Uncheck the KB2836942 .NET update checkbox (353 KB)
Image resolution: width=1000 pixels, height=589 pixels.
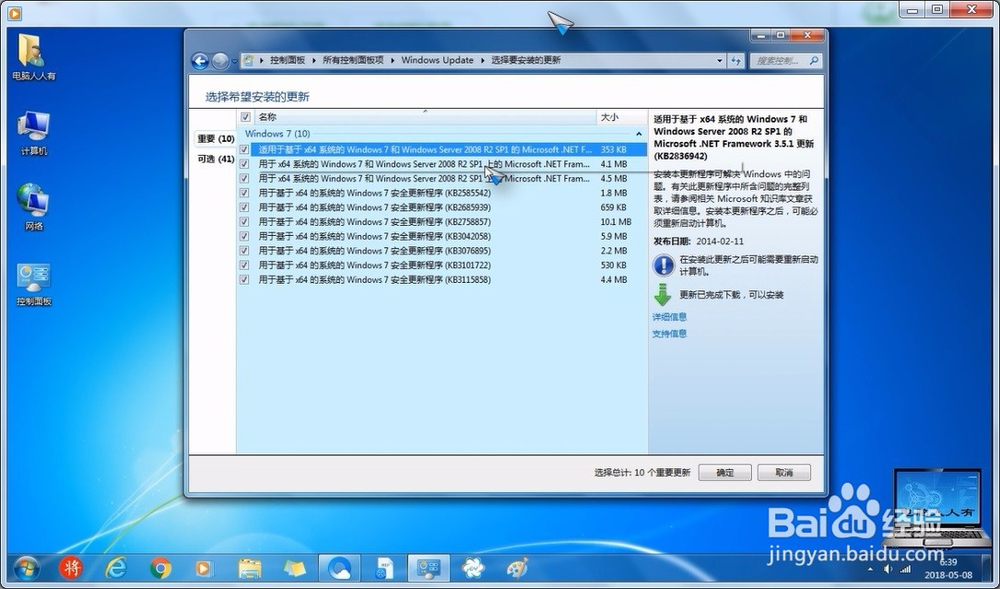[244, 150]
